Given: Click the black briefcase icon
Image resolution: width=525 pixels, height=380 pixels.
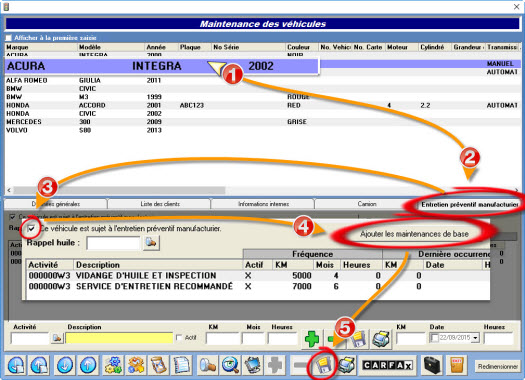Looking at the screenshot, I should (432, 365).
